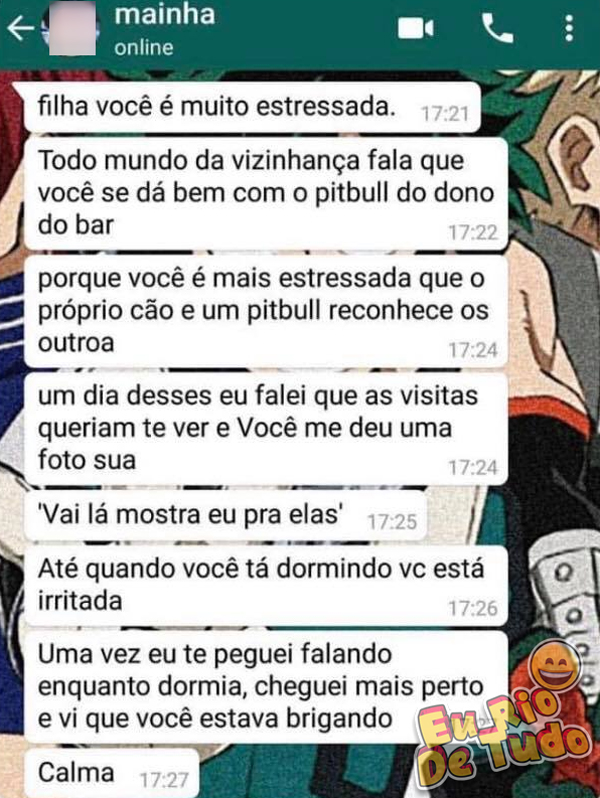Tap the chat wallpaper beside the messages
This screenshot has width=600, height=798.
pyautogui.click(x=555, y=356)
